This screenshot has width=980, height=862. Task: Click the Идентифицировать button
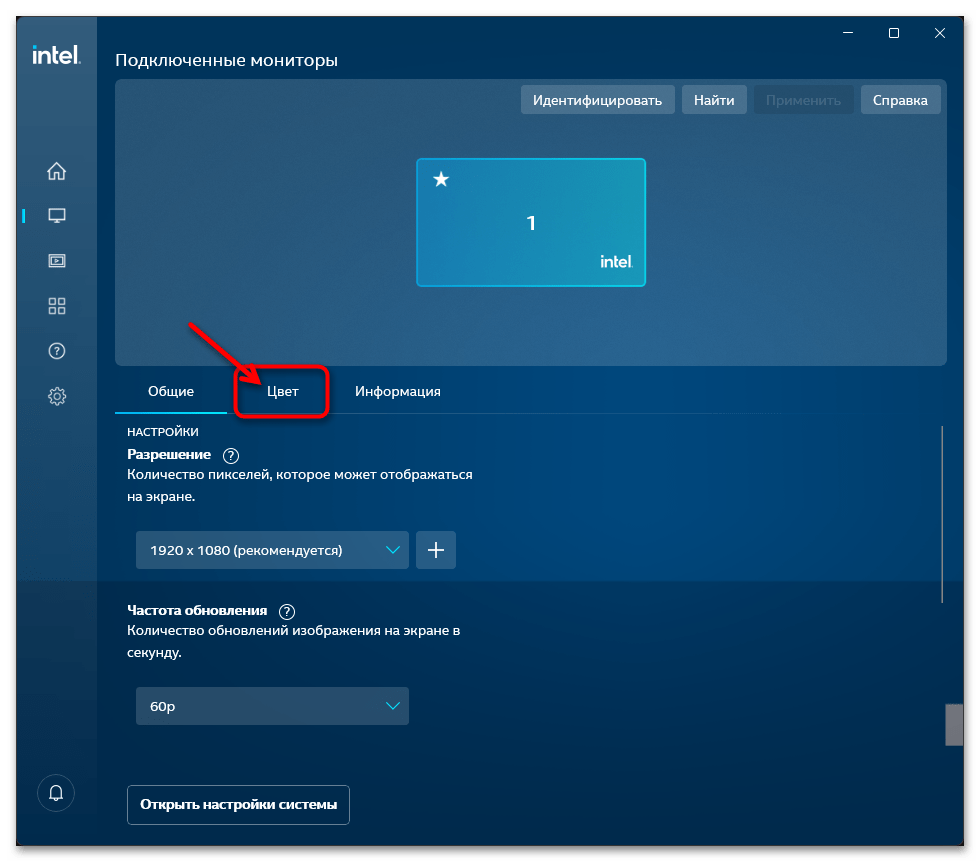coord(597,100)
